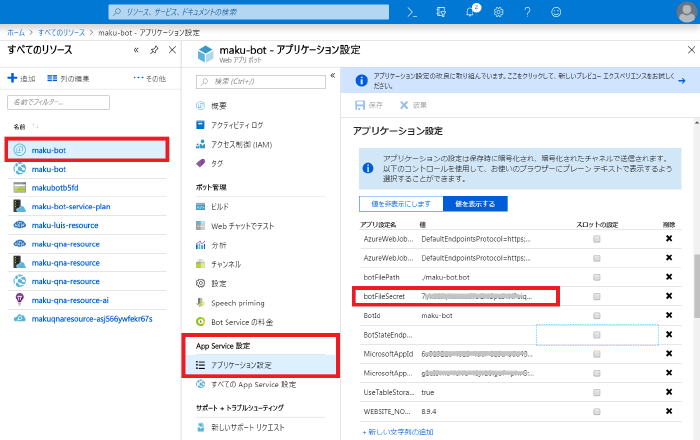Check slot setting for botFilePath

pos(597,277)
